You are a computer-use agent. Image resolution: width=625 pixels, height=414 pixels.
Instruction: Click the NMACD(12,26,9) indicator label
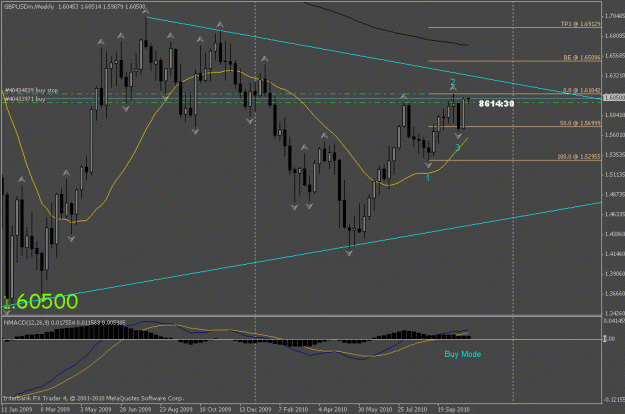pos(65,322)
